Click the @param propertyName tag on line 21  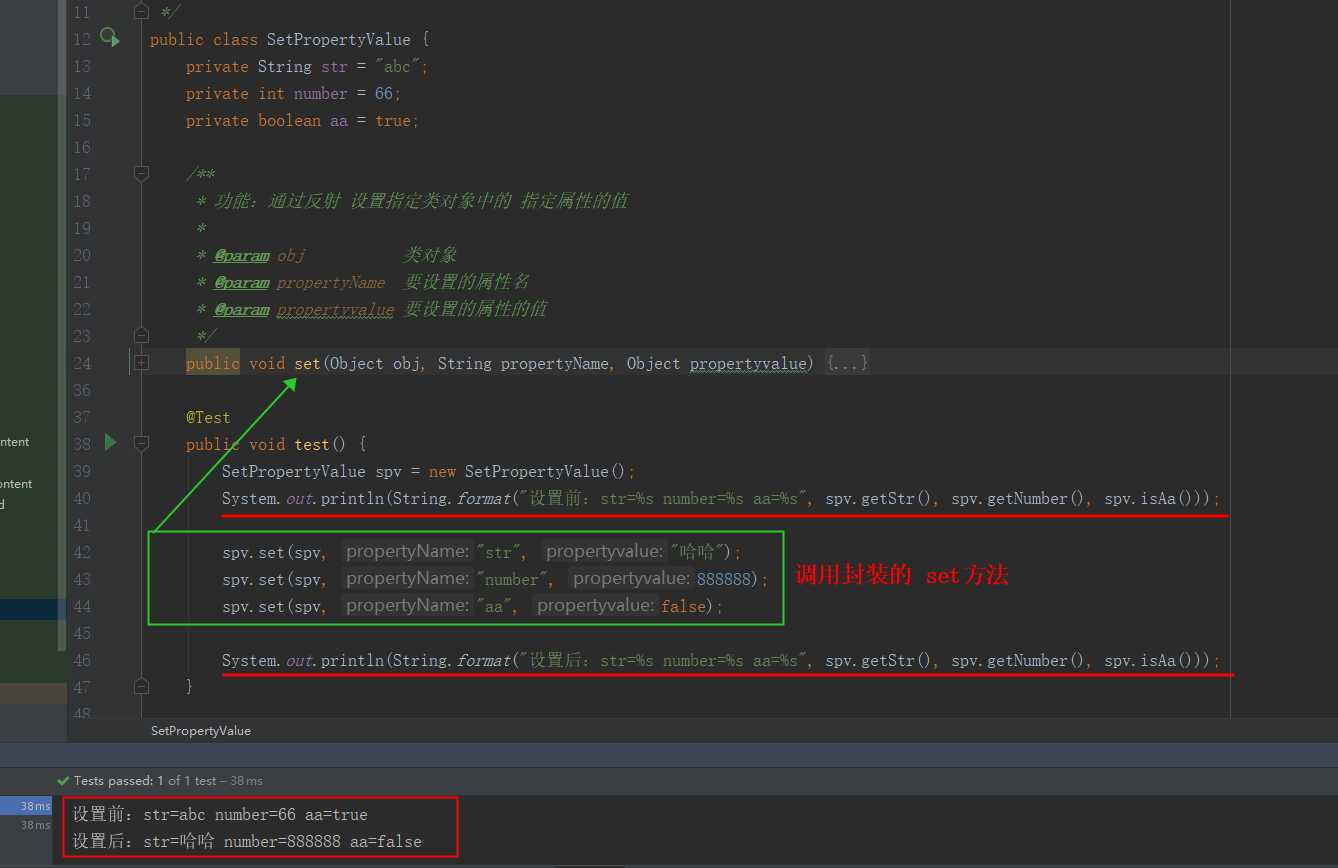299,282
